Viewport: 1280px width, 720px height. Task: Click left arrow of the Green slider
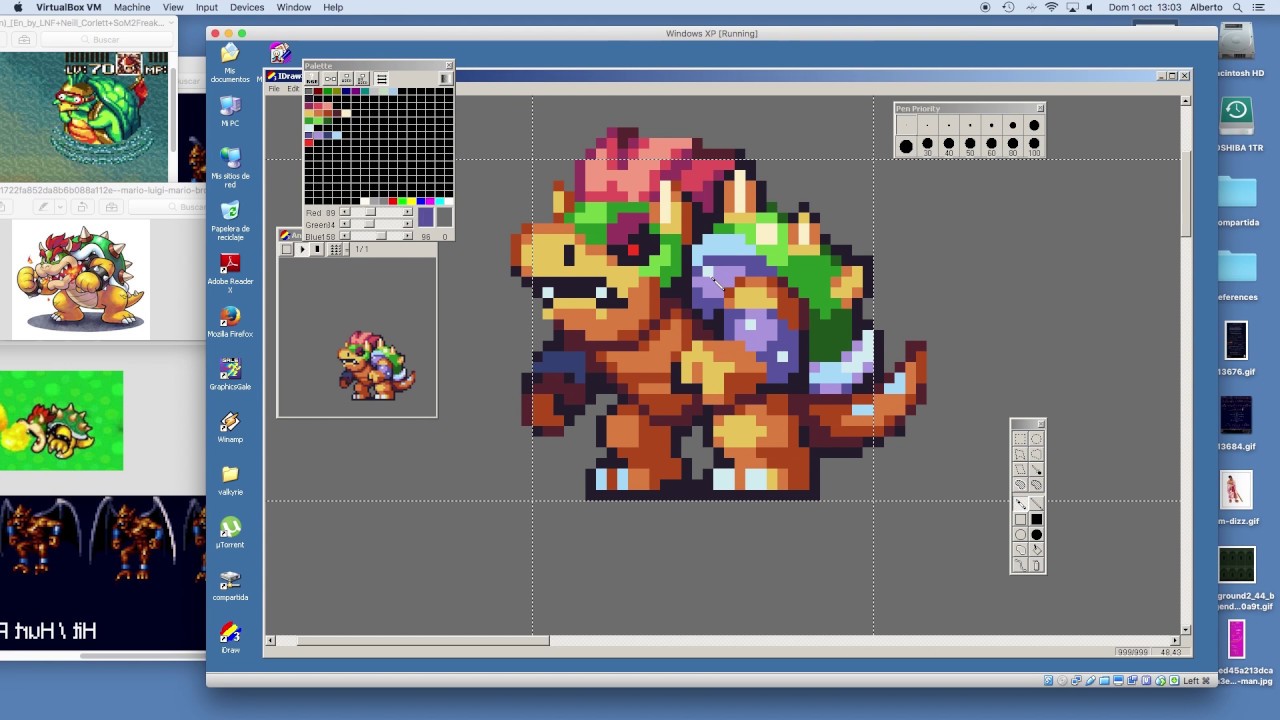point(345,224)
